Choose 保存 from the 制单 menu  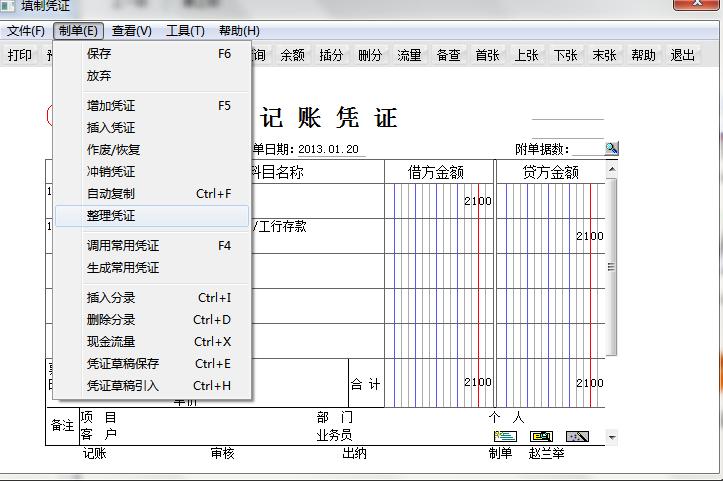point(152,53)
